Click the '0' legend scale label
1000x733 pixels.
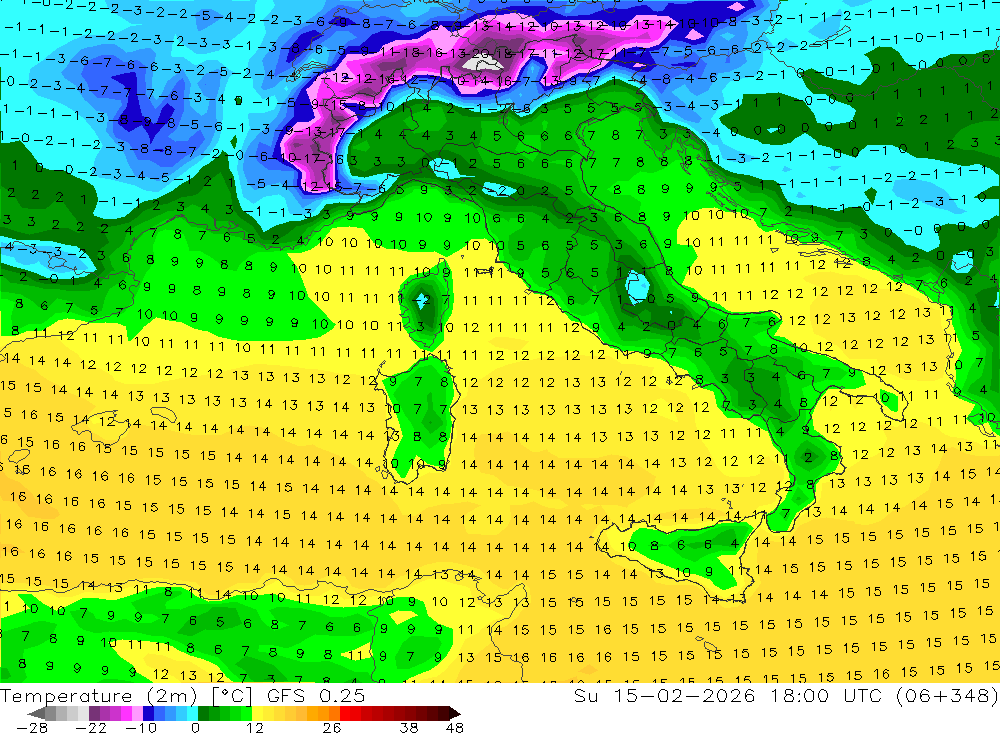click(195, 727)
